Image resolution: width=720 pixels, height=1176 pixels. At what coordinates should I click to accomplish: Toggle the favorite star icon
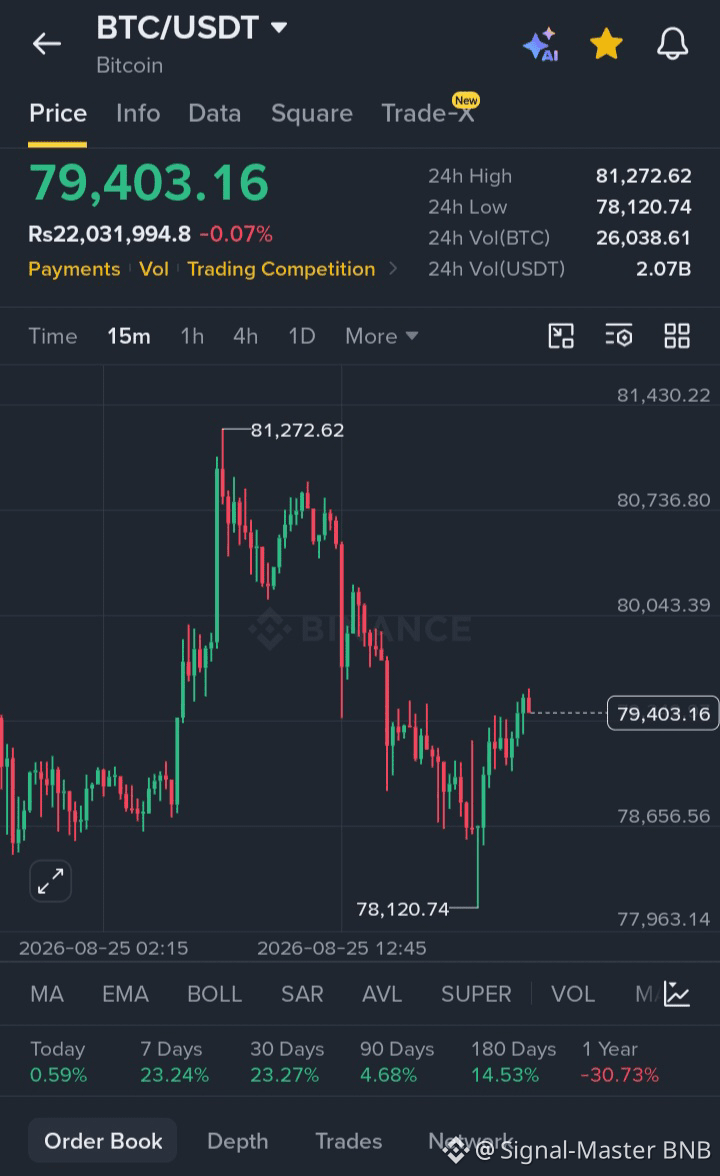point(607,44)
